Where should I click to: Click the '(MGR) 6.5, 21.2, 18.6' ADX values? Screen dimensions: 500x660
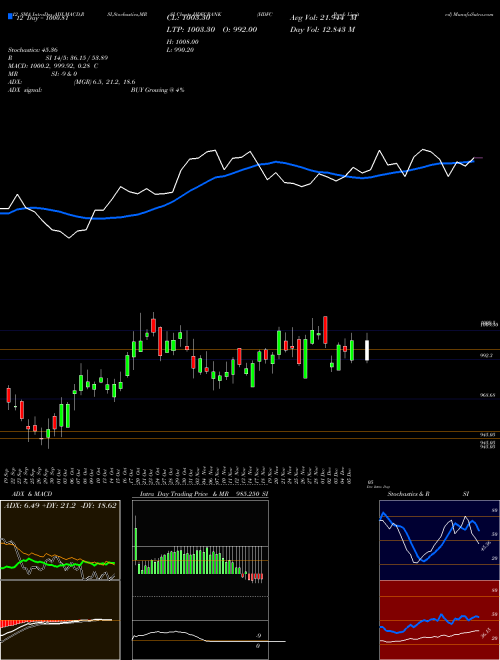[x=104, y=82]
